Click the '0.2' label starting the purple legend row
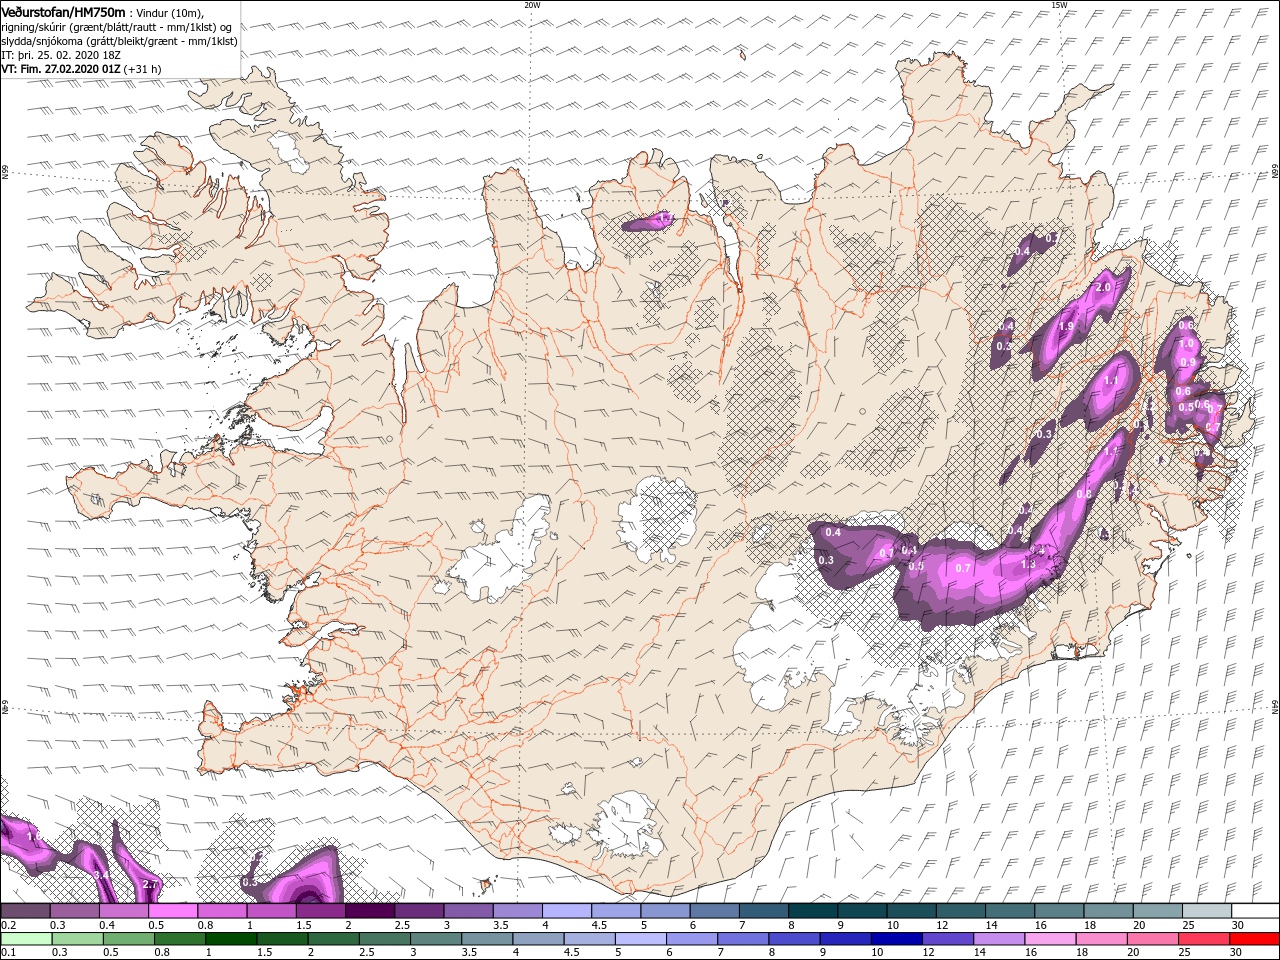 click(8, 926)
